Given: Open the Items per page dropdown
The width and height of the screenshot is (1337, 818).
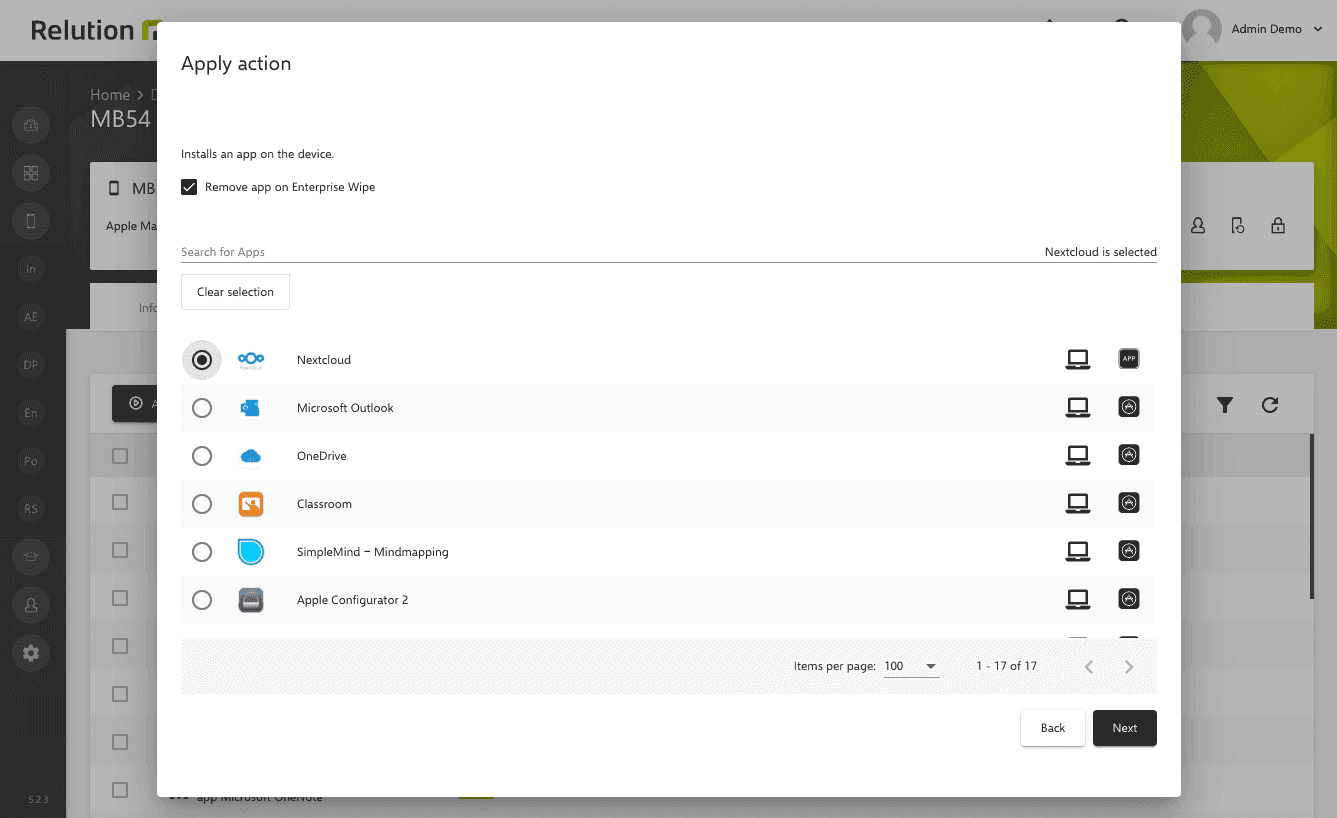Looking at the screenshot, I should [911, 666].
